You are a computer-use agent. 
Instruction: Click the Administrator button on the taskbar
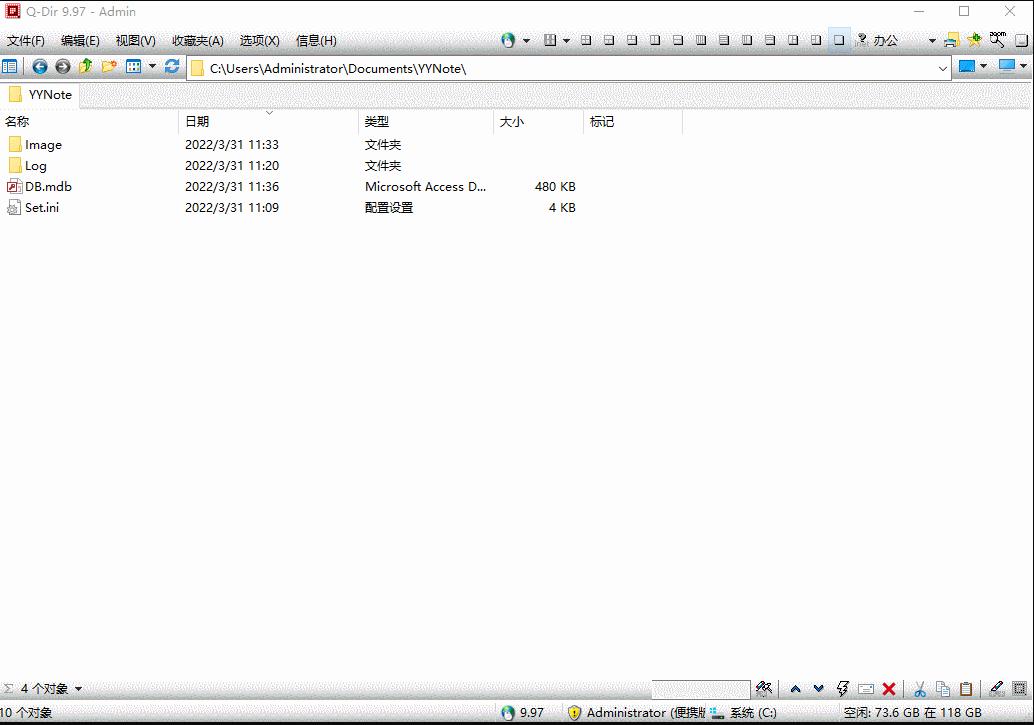[625, 713]
